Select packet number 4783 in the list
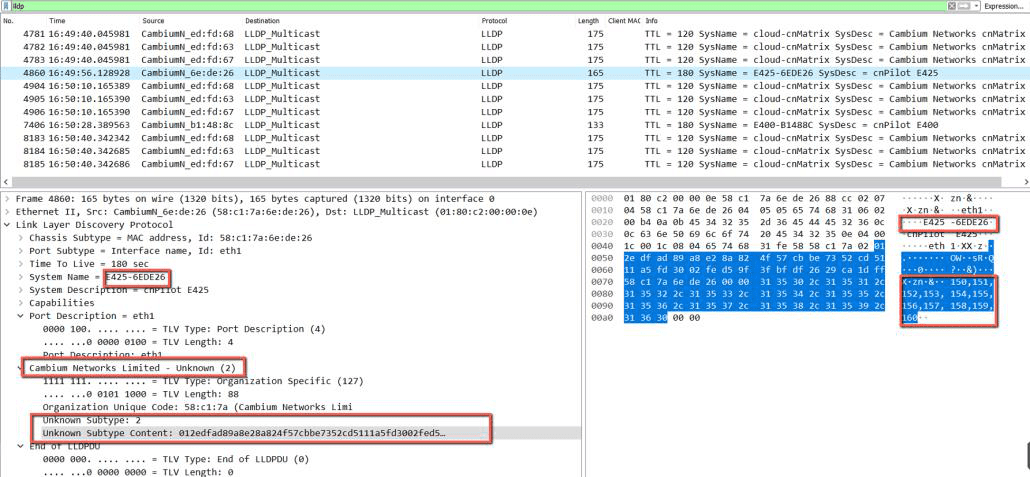This screenshot has width=1030, height=477. 514,60
